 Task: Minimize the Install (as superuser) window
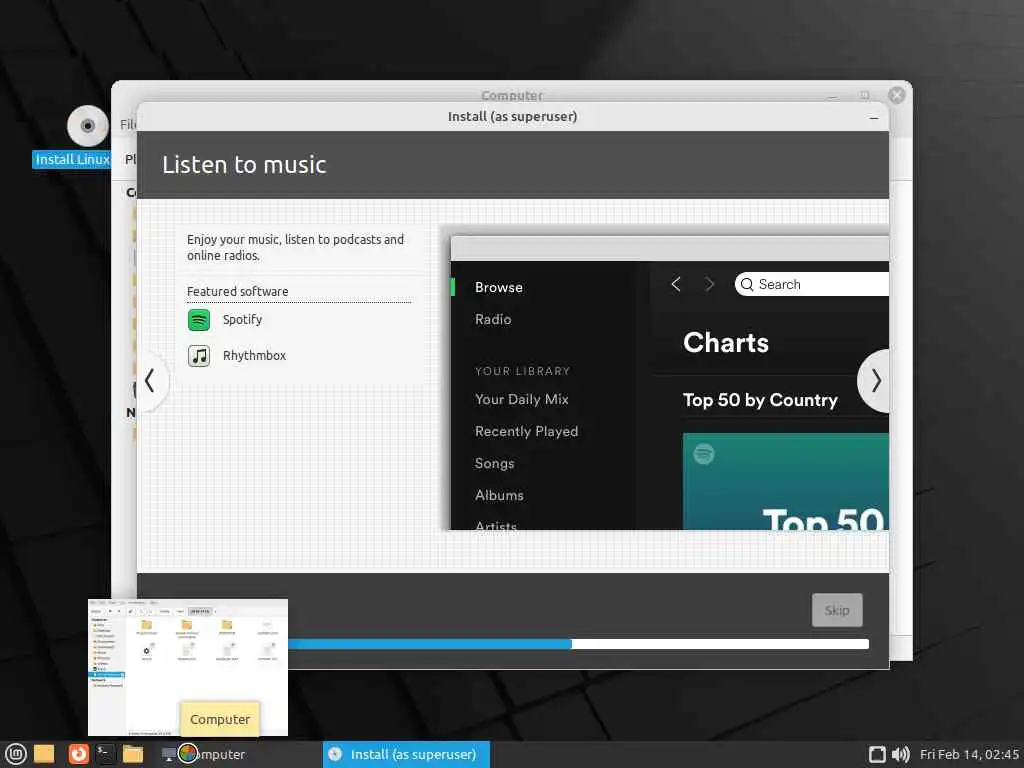874,118
